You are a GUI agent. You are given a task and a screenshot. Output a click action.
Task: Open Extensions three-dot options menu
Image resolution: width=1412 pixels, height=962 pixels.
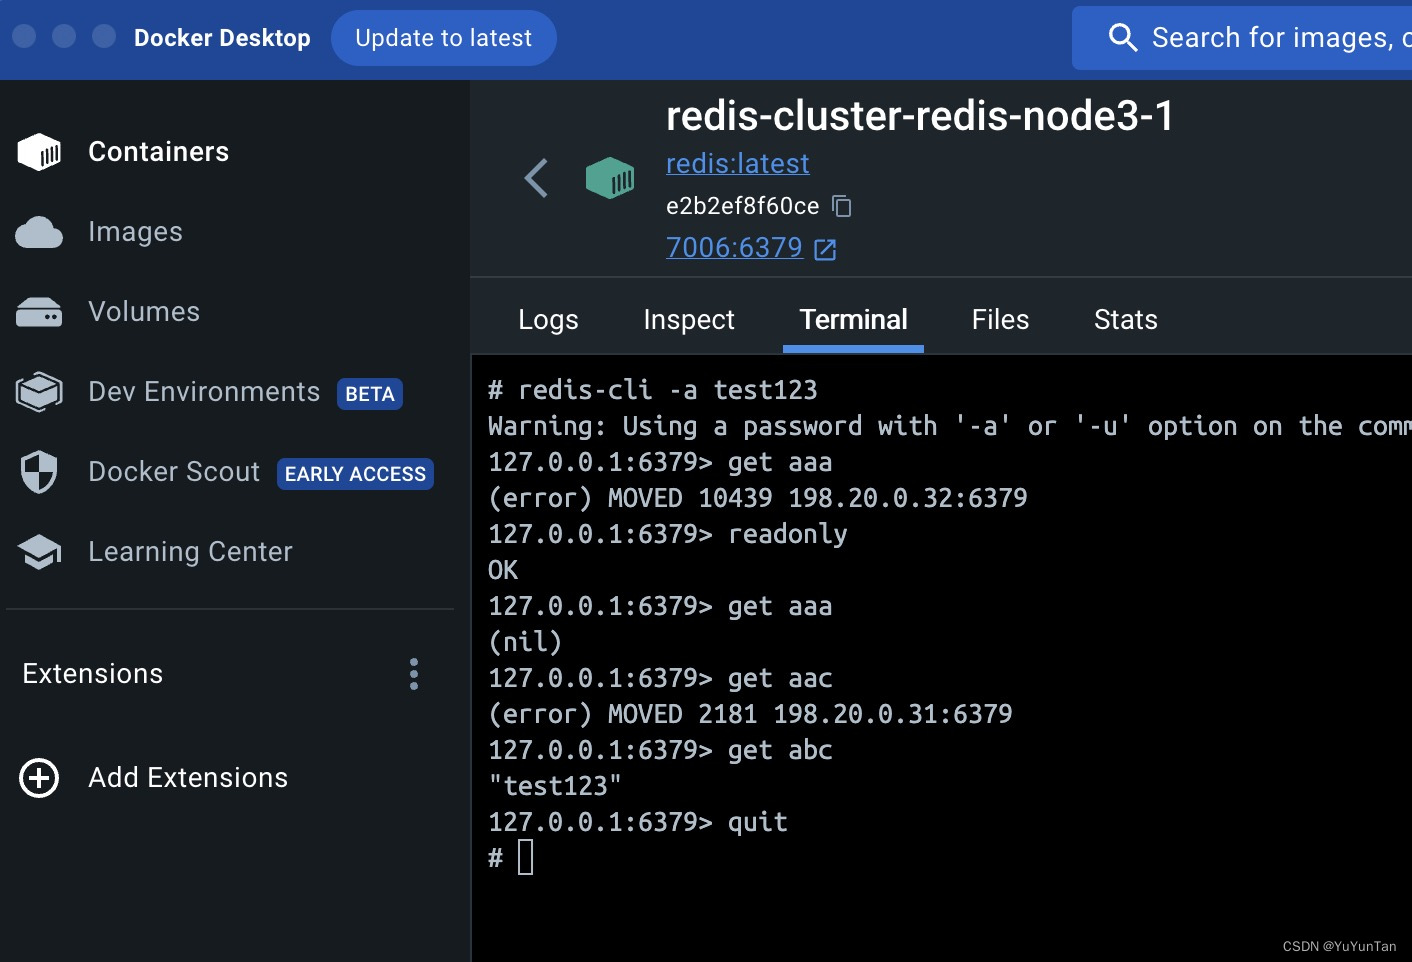pos(414,674)
